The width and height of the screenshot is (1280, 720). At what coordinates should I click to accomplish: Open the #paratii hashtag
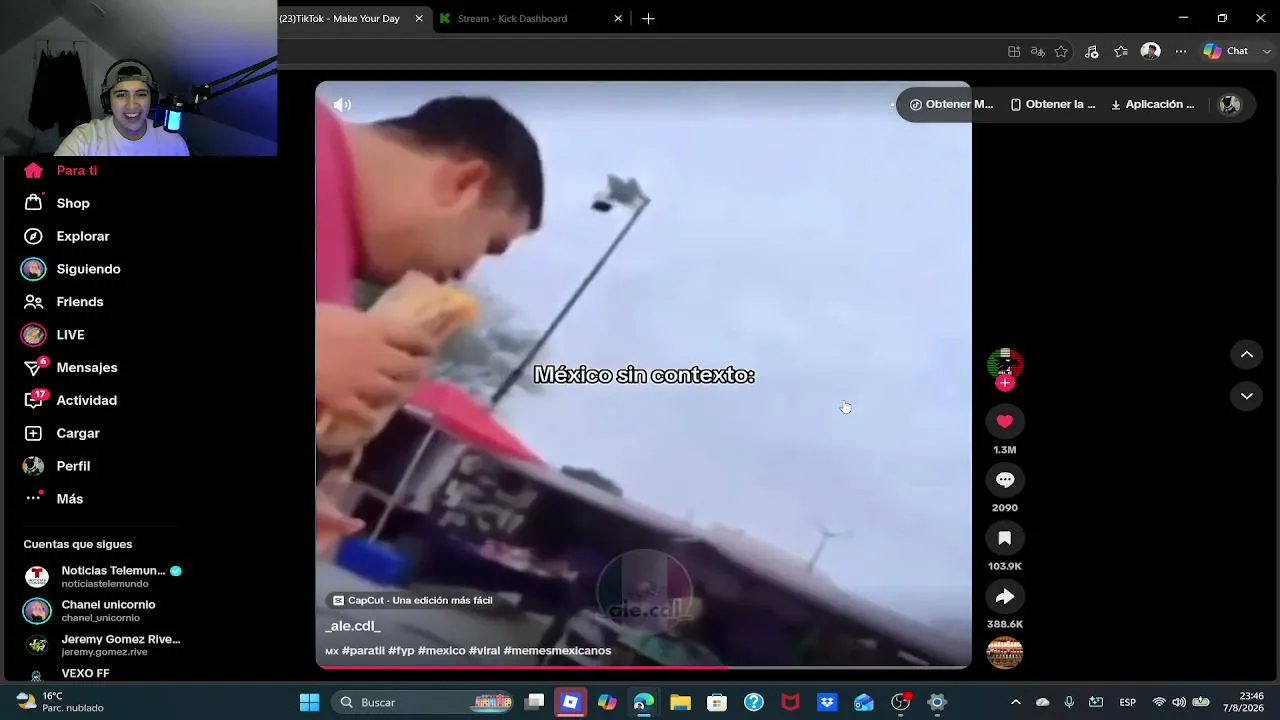pyautogui.click(x=363, y=651)
